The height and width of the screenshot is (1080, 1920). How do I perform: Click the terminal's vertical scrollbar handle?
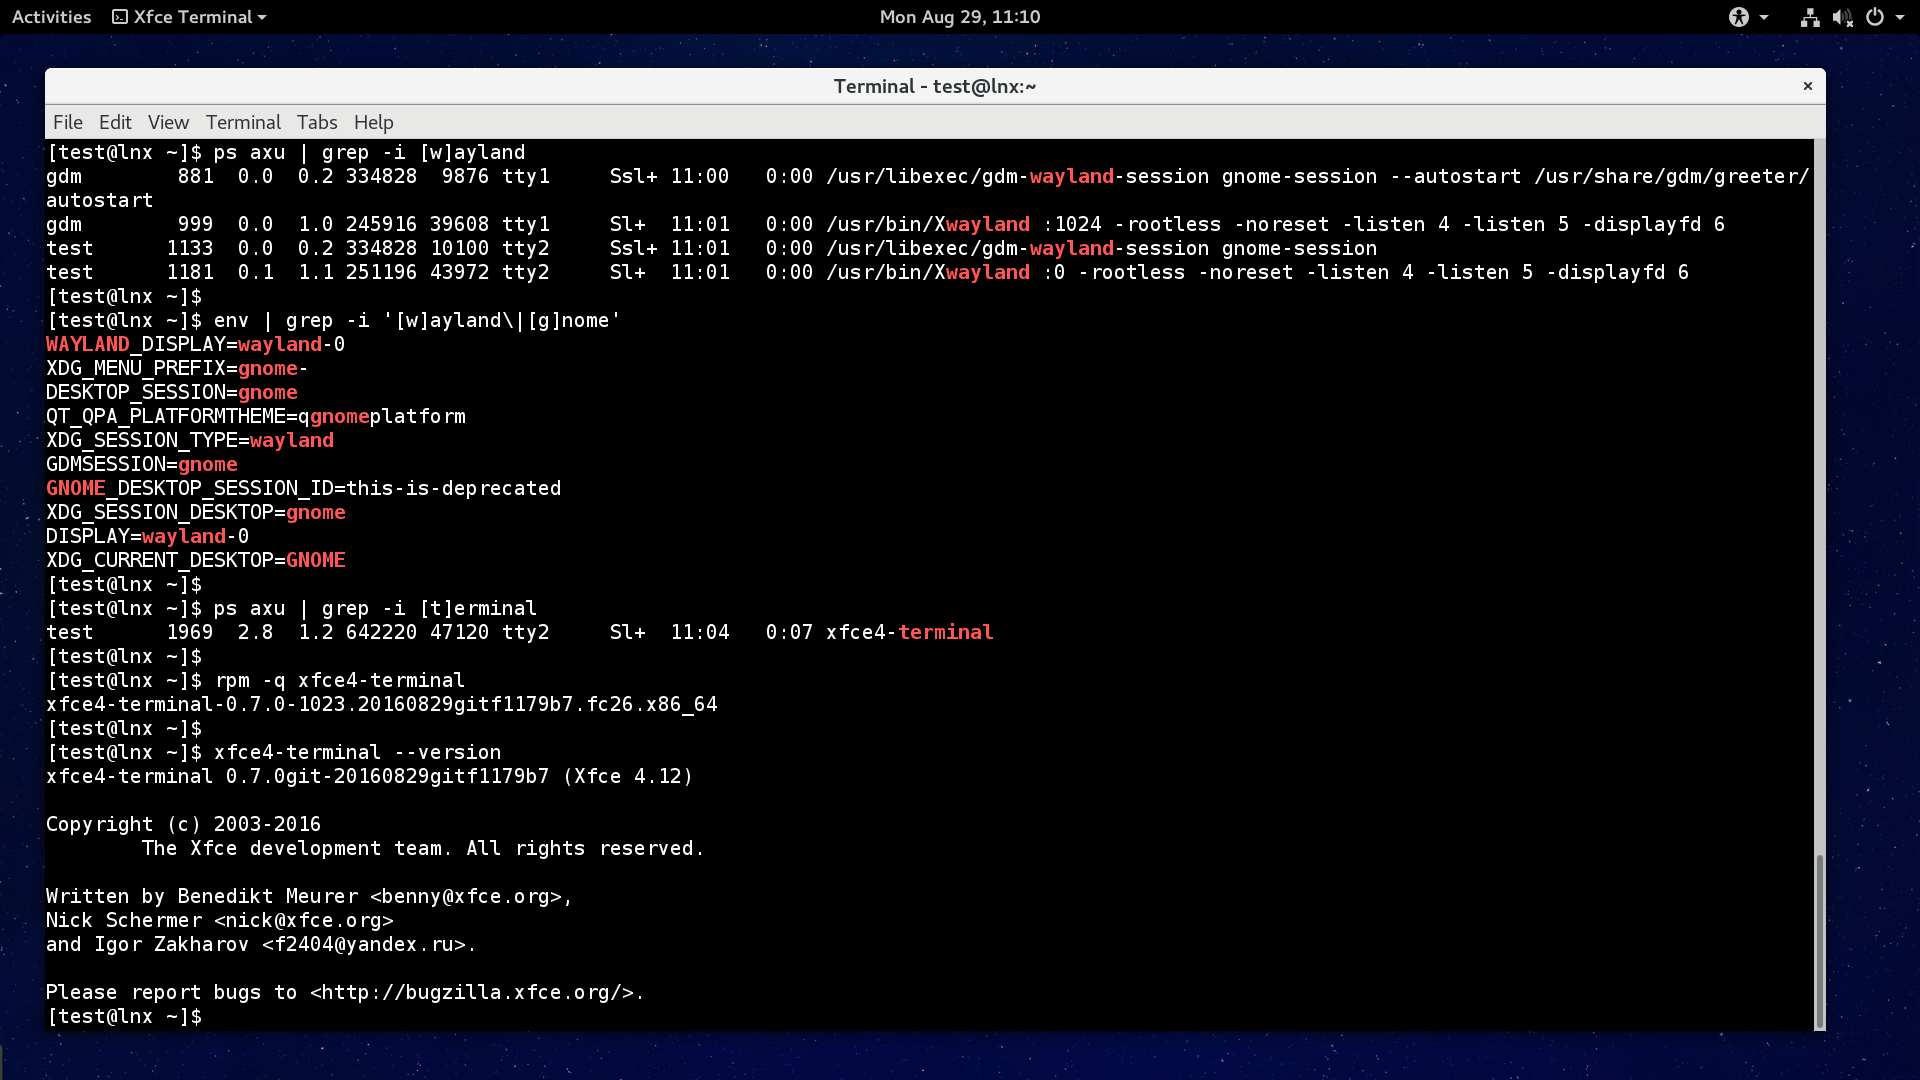tap(1819, 940)
